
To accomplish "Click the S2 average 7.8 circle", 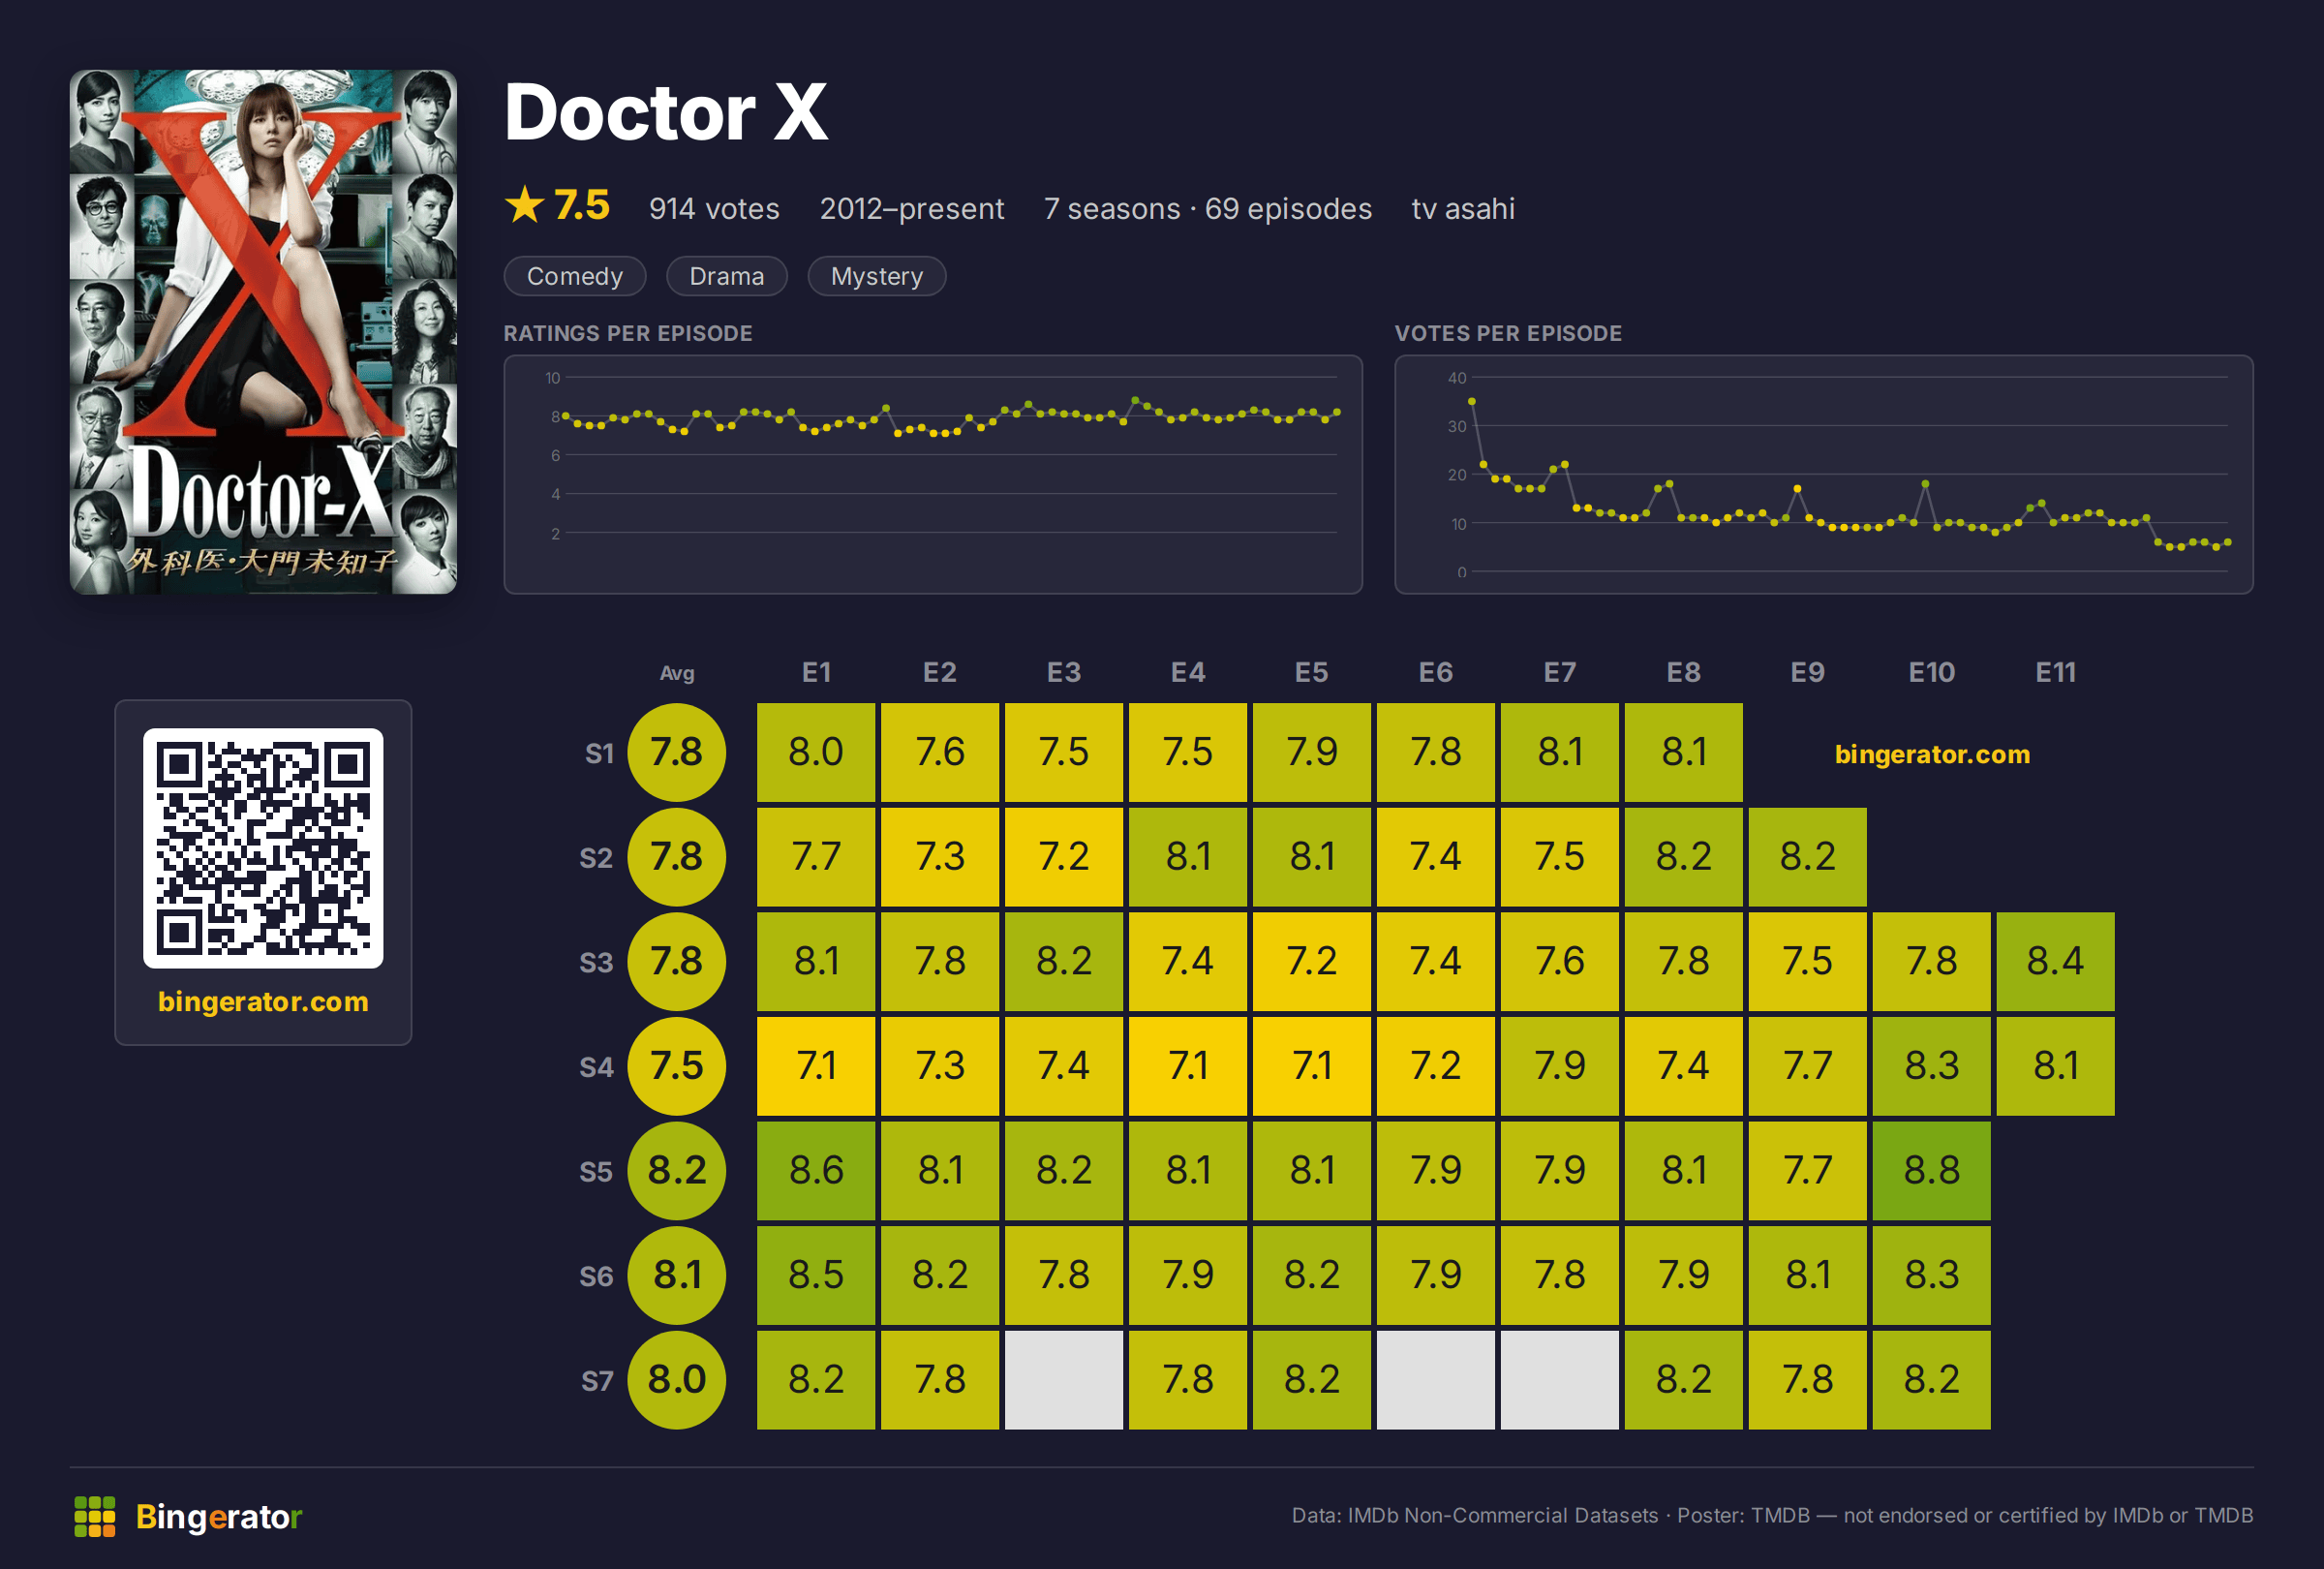I will tap(677, 857).
